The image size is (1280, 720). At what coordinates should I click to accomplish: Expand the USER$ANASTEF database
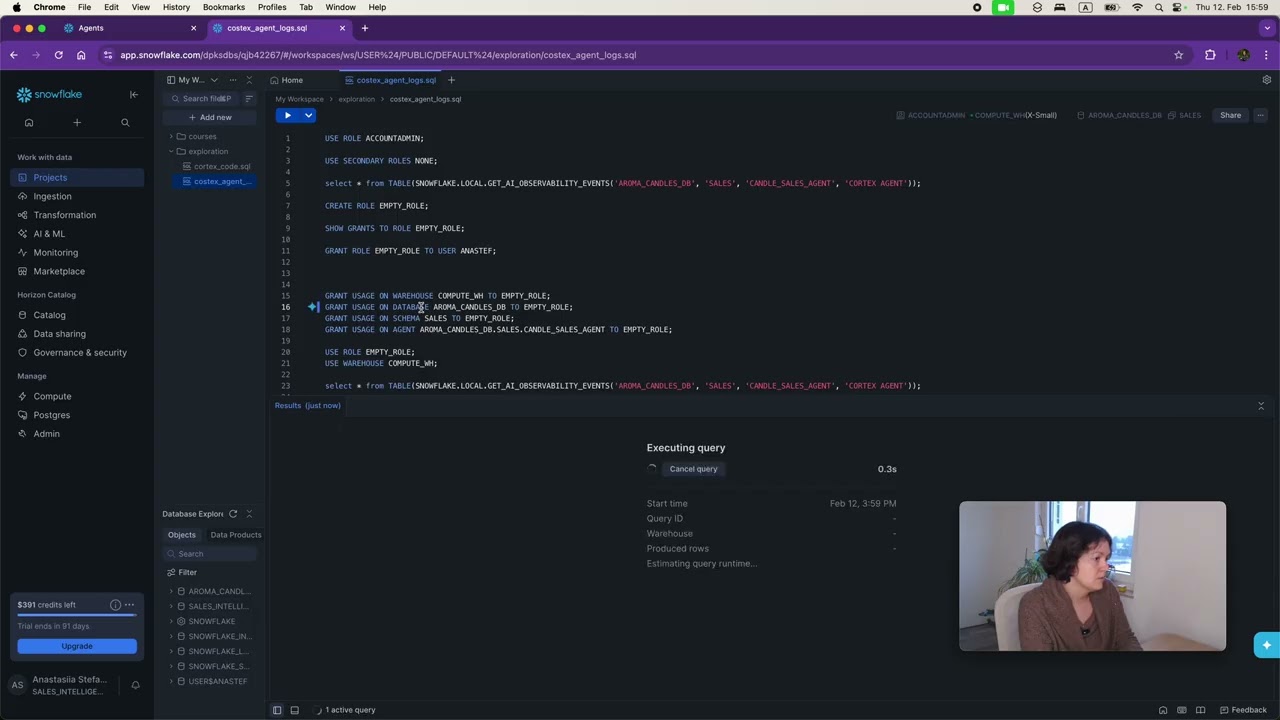pos(171,682)
